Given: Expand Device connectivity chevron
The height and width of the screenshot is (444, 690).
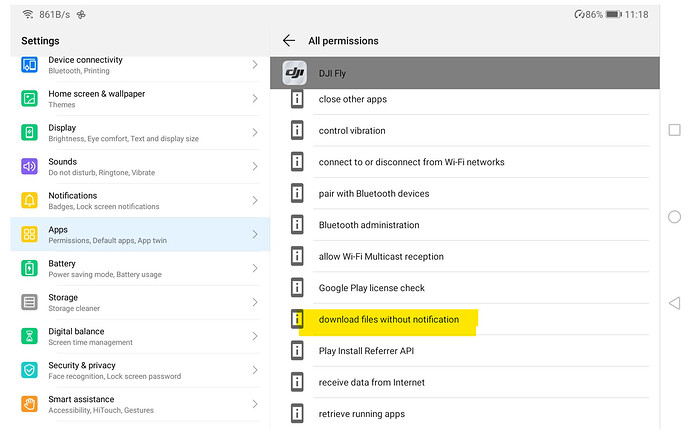Looking at the screenshot, I should pyautogui.click(x=255, y=65).
